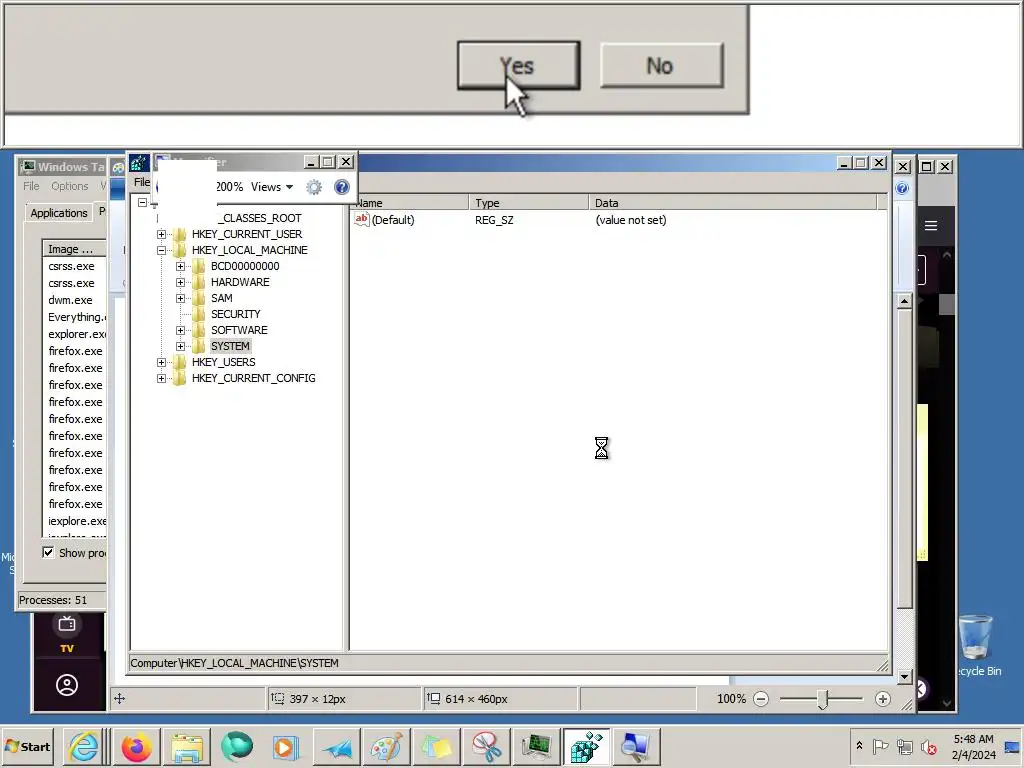This screenshot has width=1024, height=768.
Task: Select the BCD00000000 key
Action: coord(245,266)
